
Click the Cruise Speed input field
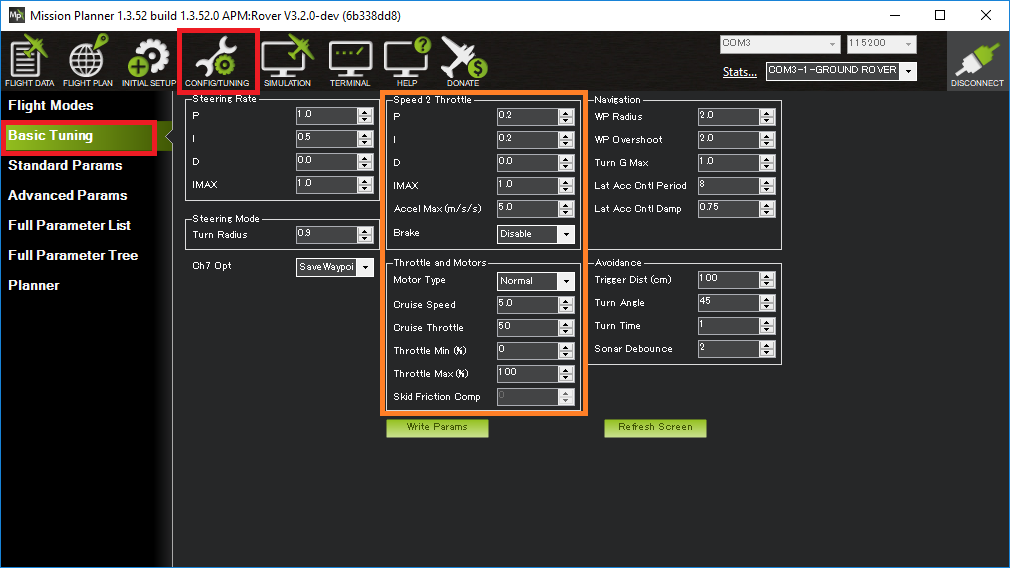(x=527, y=305)
